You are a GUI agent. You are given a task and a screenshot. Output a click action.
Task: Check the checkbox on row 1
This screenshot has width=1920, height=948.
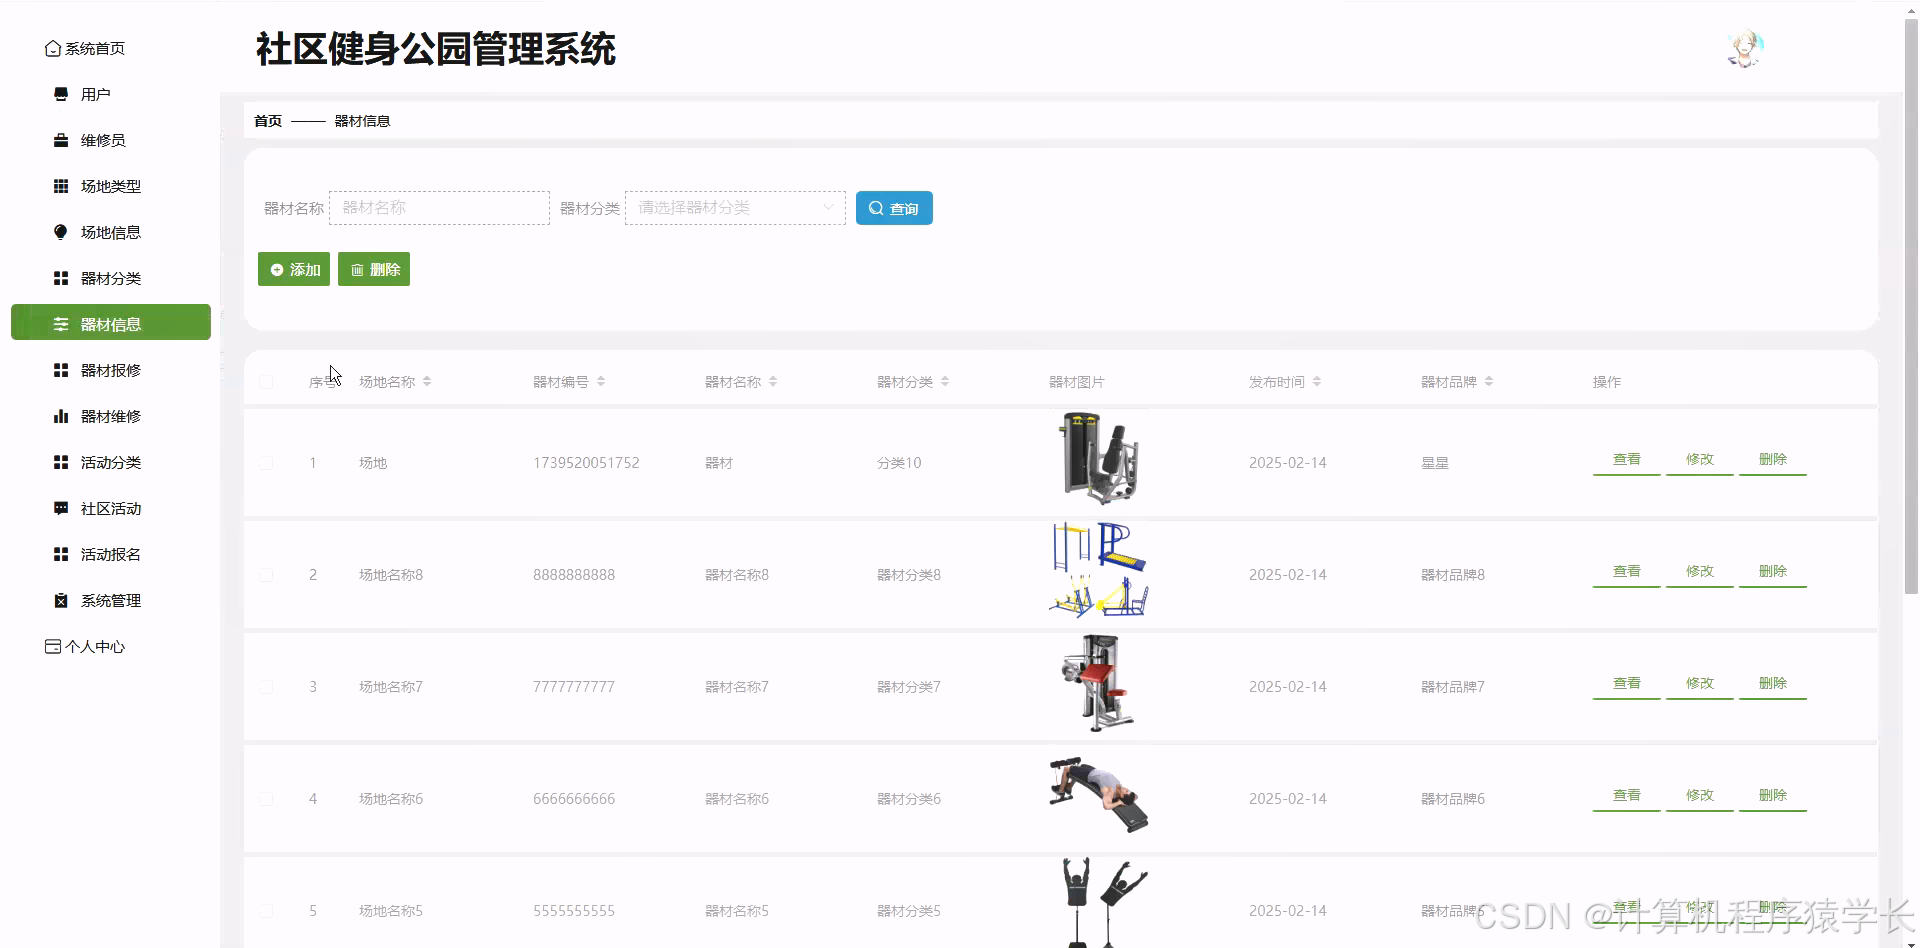tap(266, 463)
